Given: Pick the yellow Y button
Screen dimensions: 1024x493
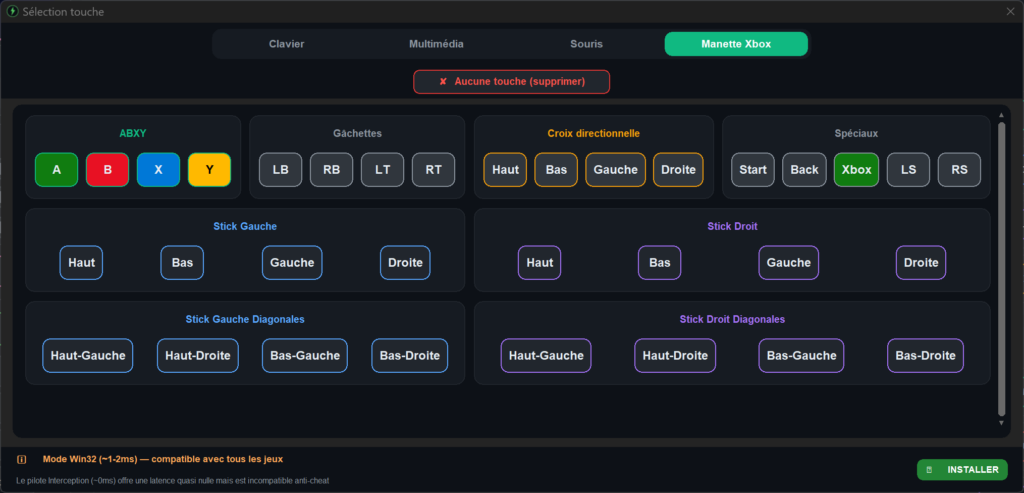Looking at the screenshot, I should [210, 170].
